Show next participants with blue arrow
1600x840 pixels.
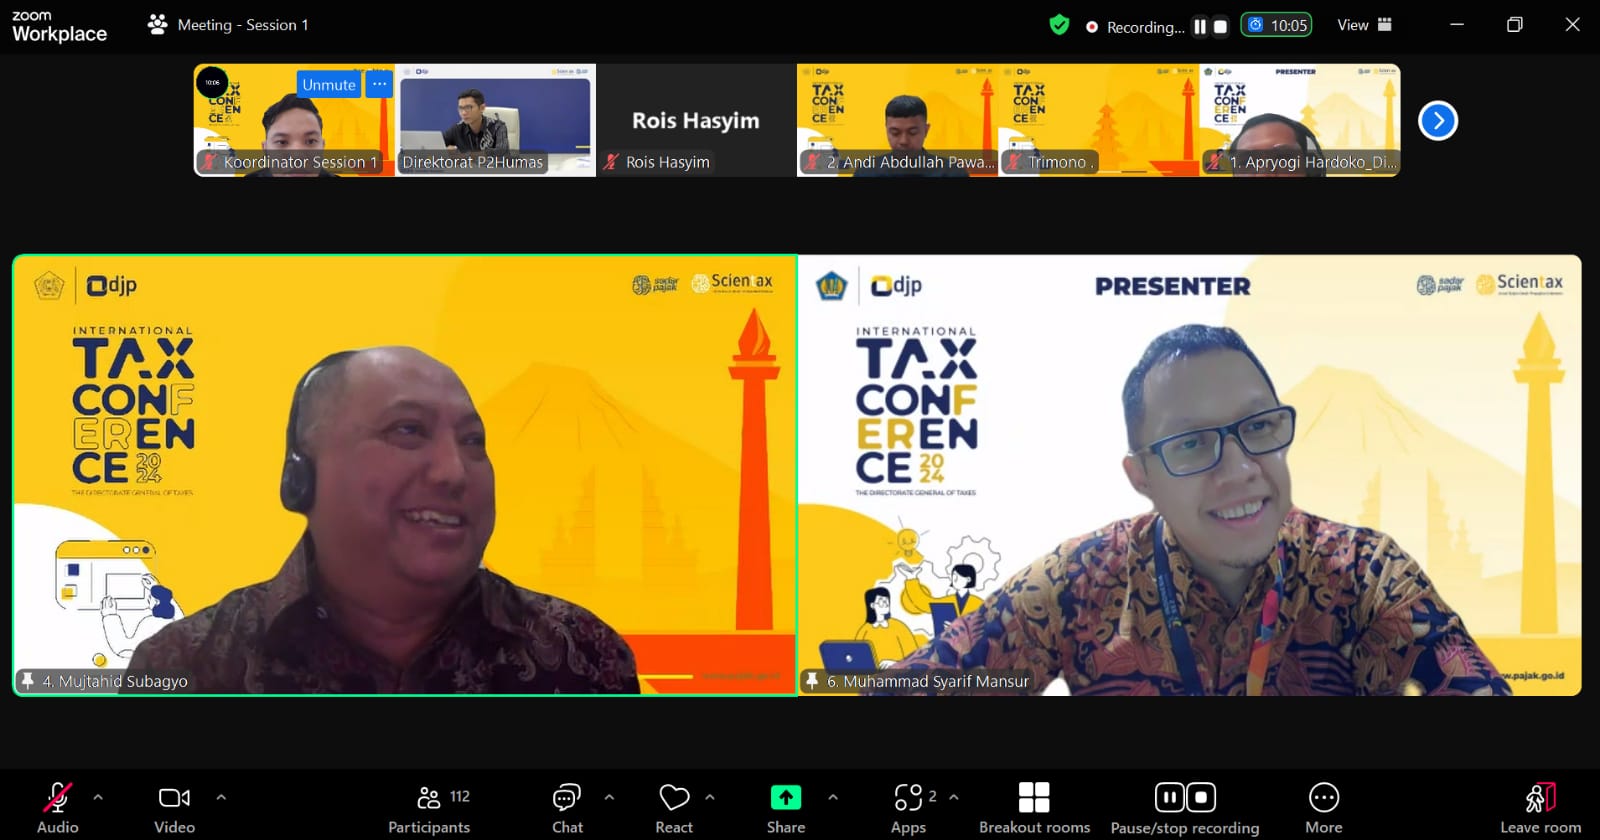pyautogui.click(x=1437, y=121)
